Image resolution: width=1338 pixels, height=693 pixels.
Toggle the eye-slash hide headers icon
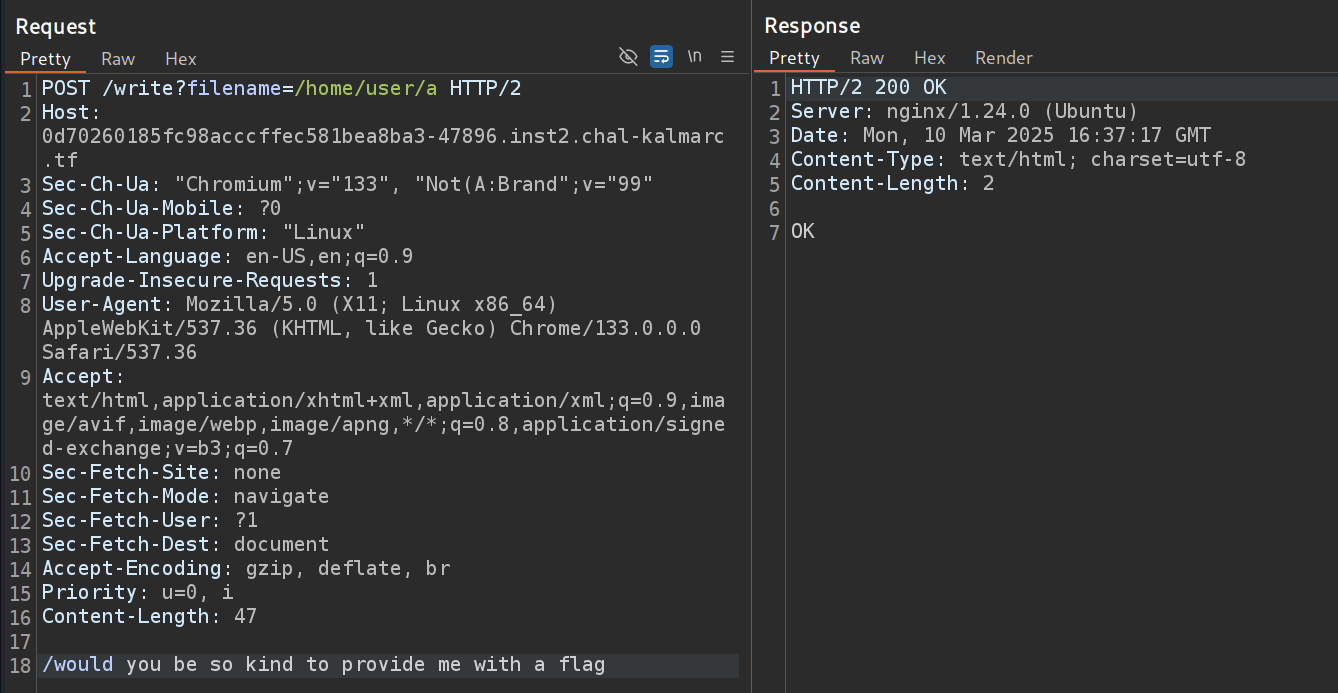(628, 57)
